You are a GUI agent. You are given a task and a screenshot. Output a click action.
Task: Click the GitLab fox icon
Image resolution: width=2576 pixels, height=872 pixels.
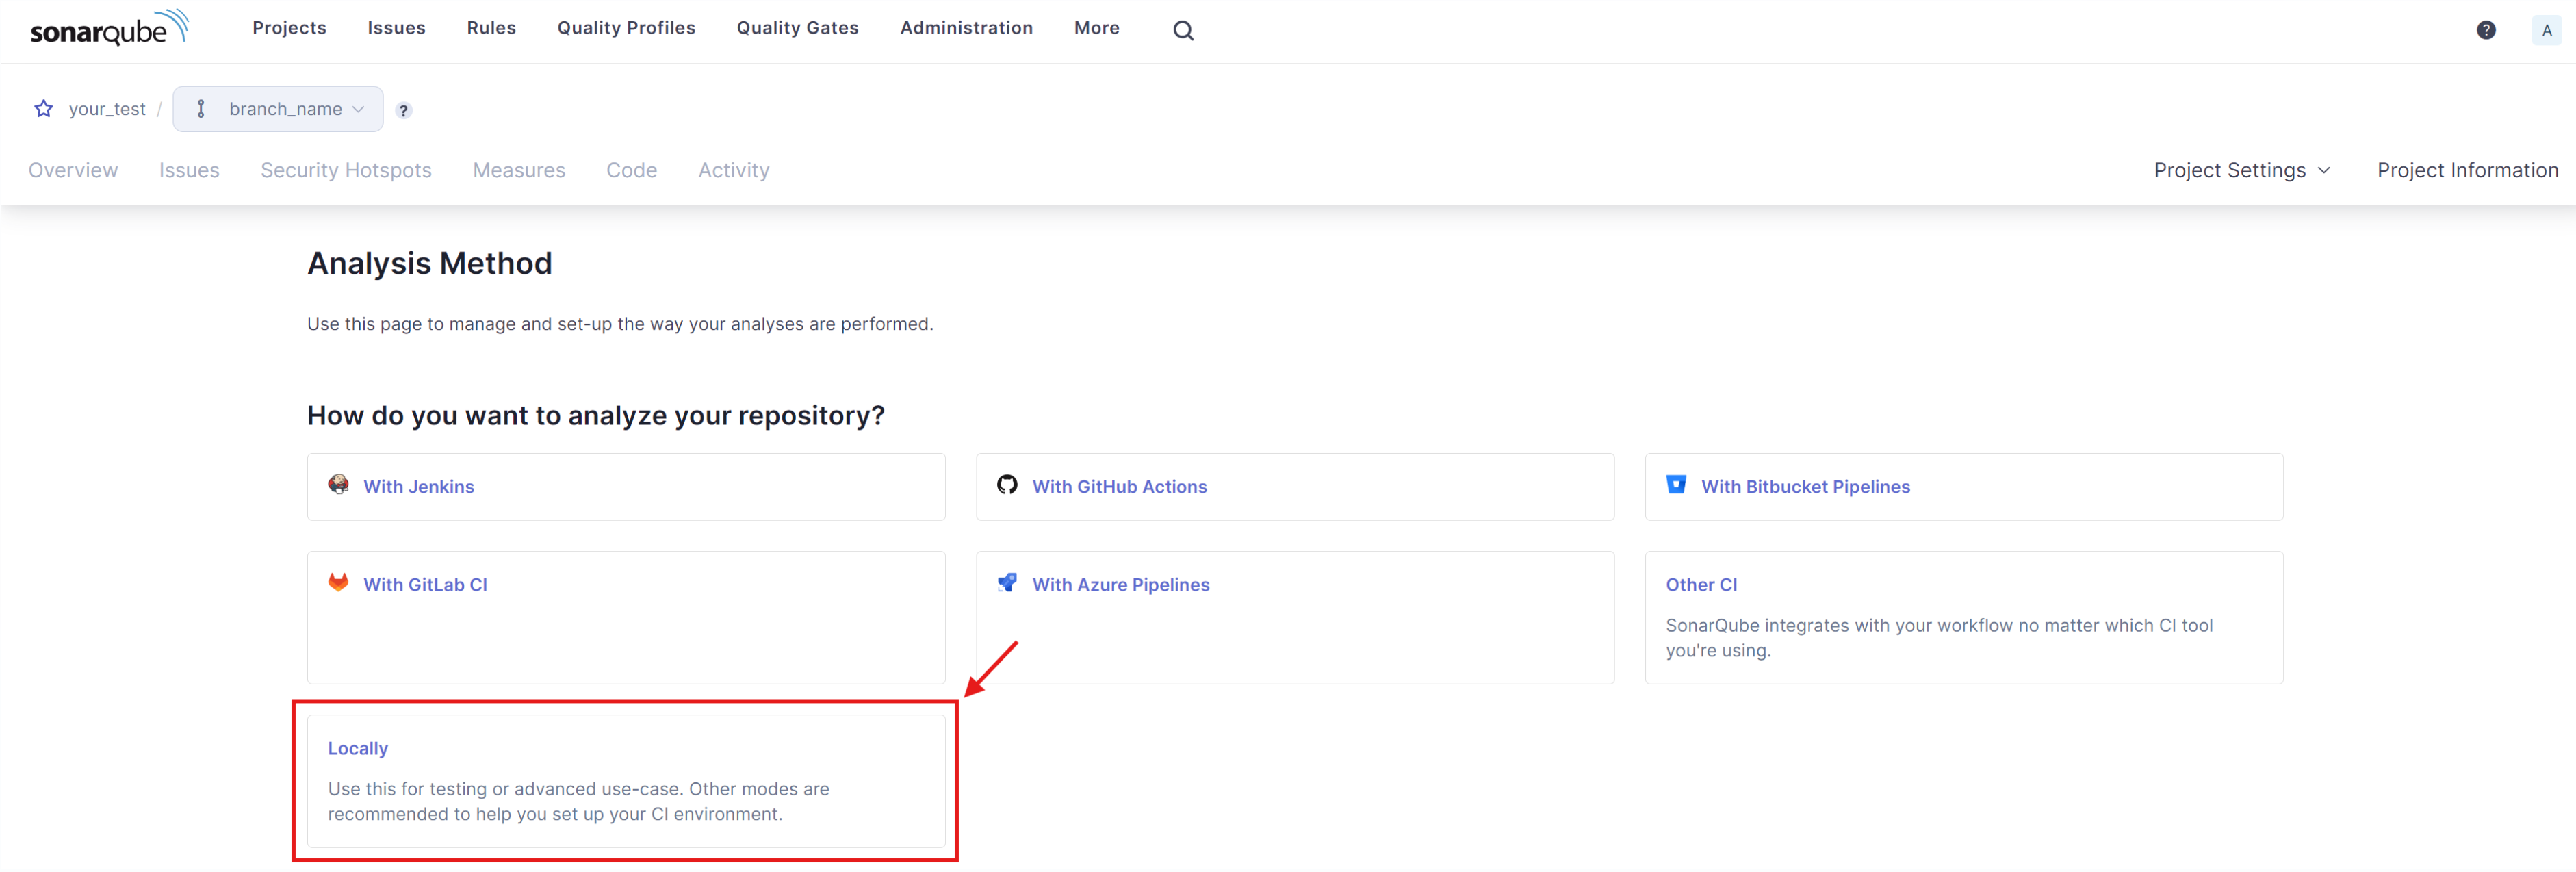click(x=339, y=583)
